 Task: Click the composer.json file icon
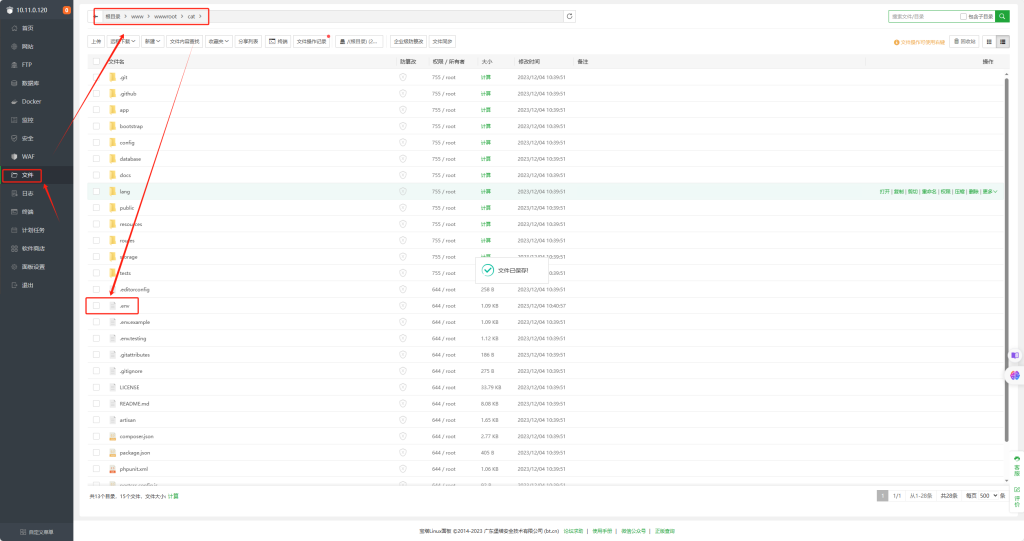click(112, 436)
